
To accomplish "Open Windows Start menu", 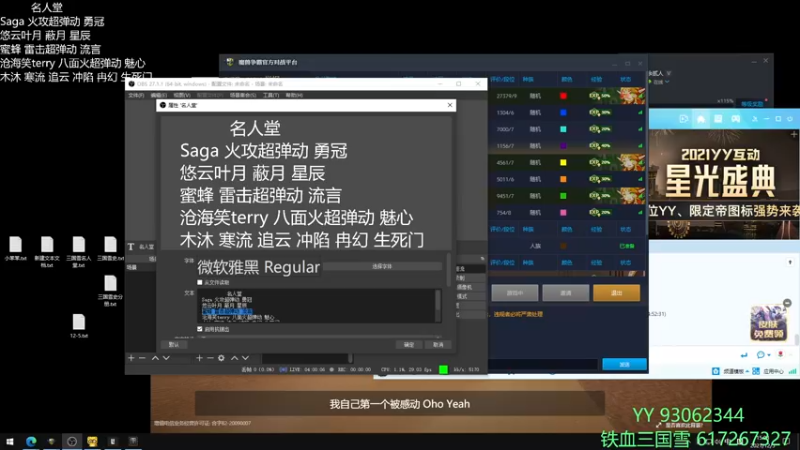I will tap(10, 441).
